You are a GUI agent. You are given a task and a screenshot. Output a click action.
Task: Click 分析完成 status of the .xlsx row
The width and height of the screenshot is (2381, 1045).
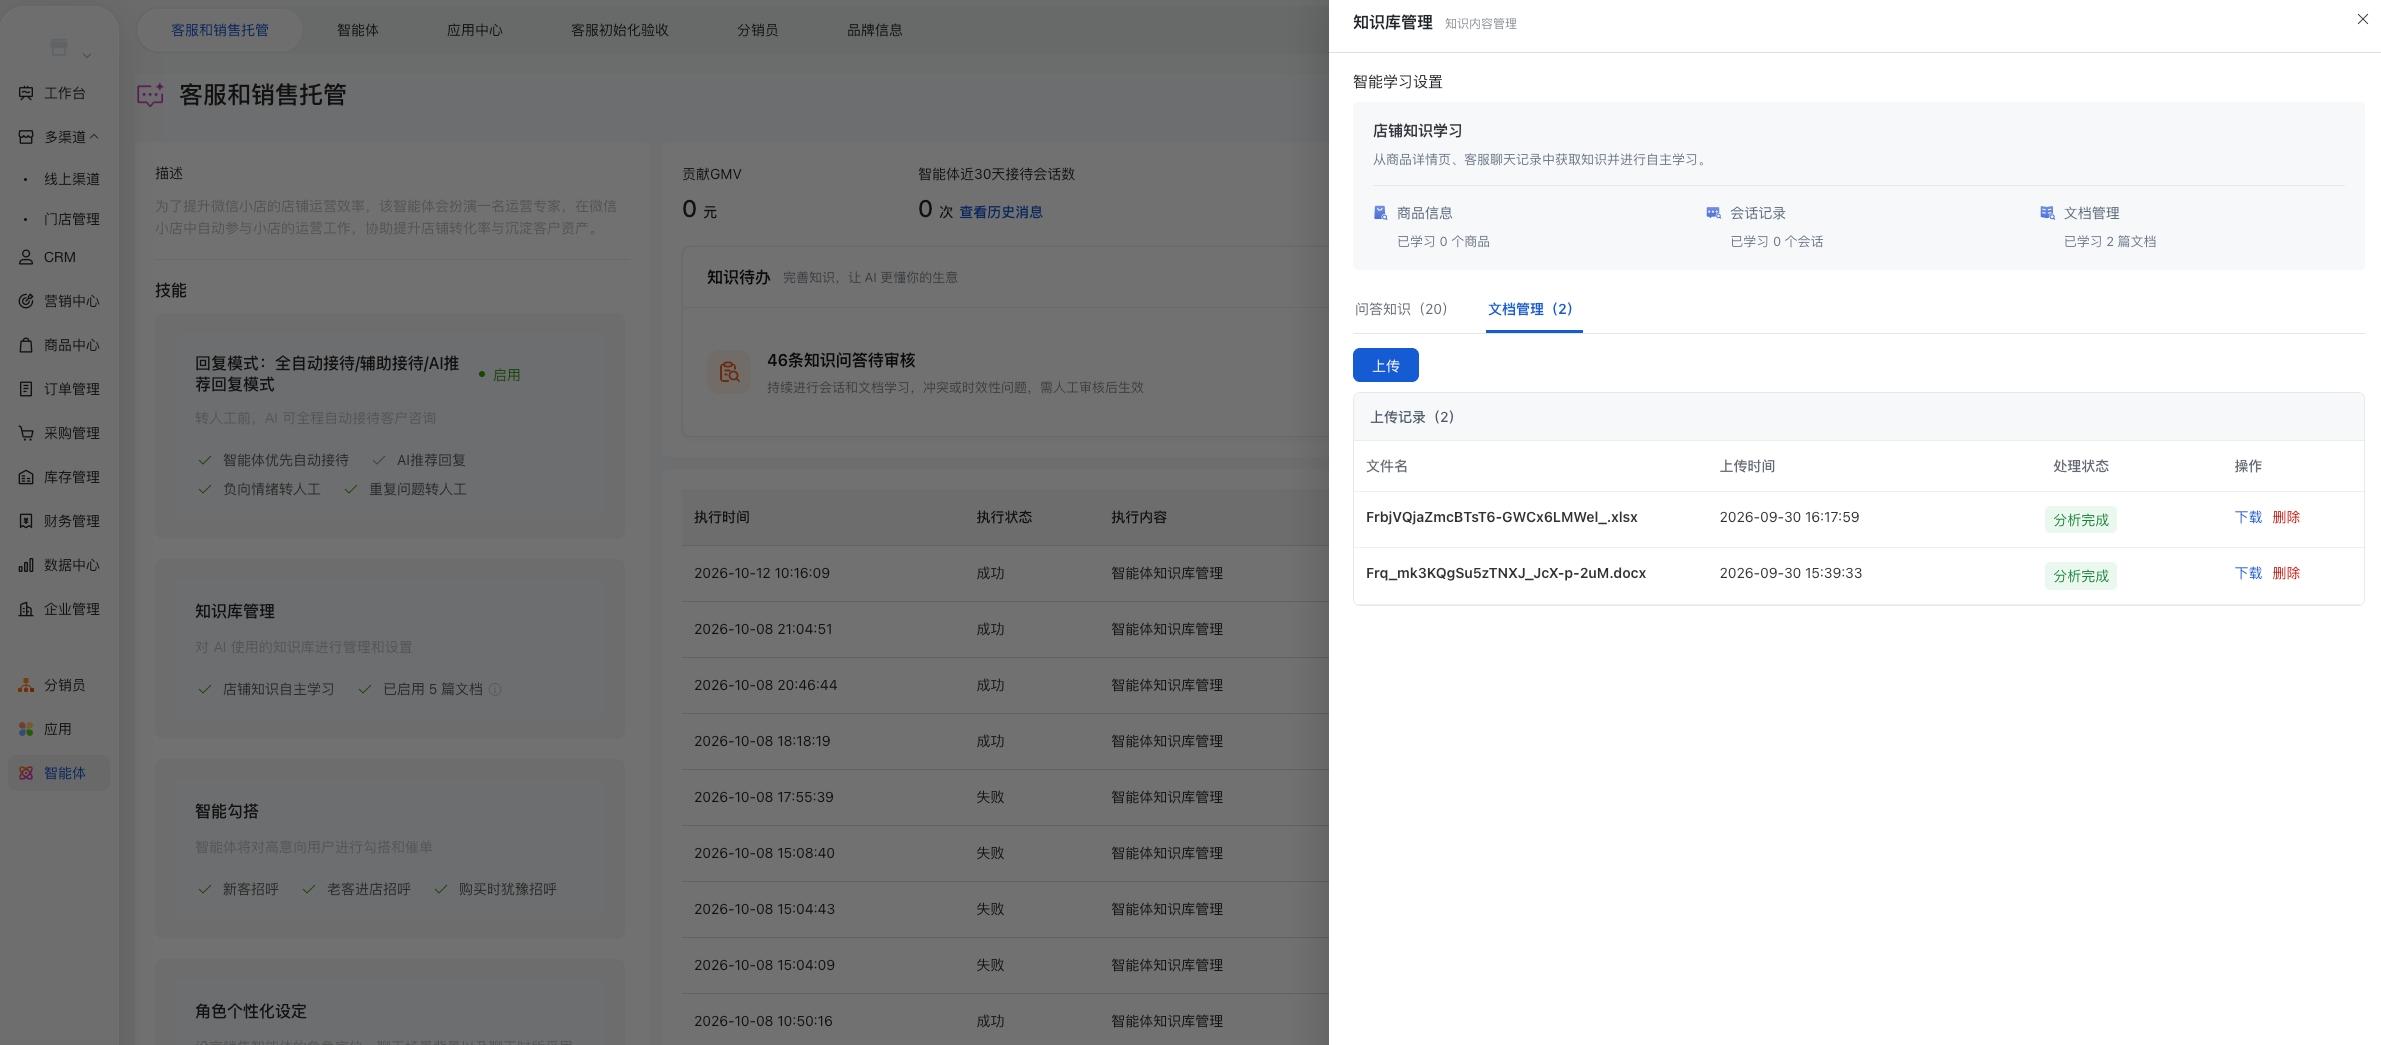coord(2080,519)
